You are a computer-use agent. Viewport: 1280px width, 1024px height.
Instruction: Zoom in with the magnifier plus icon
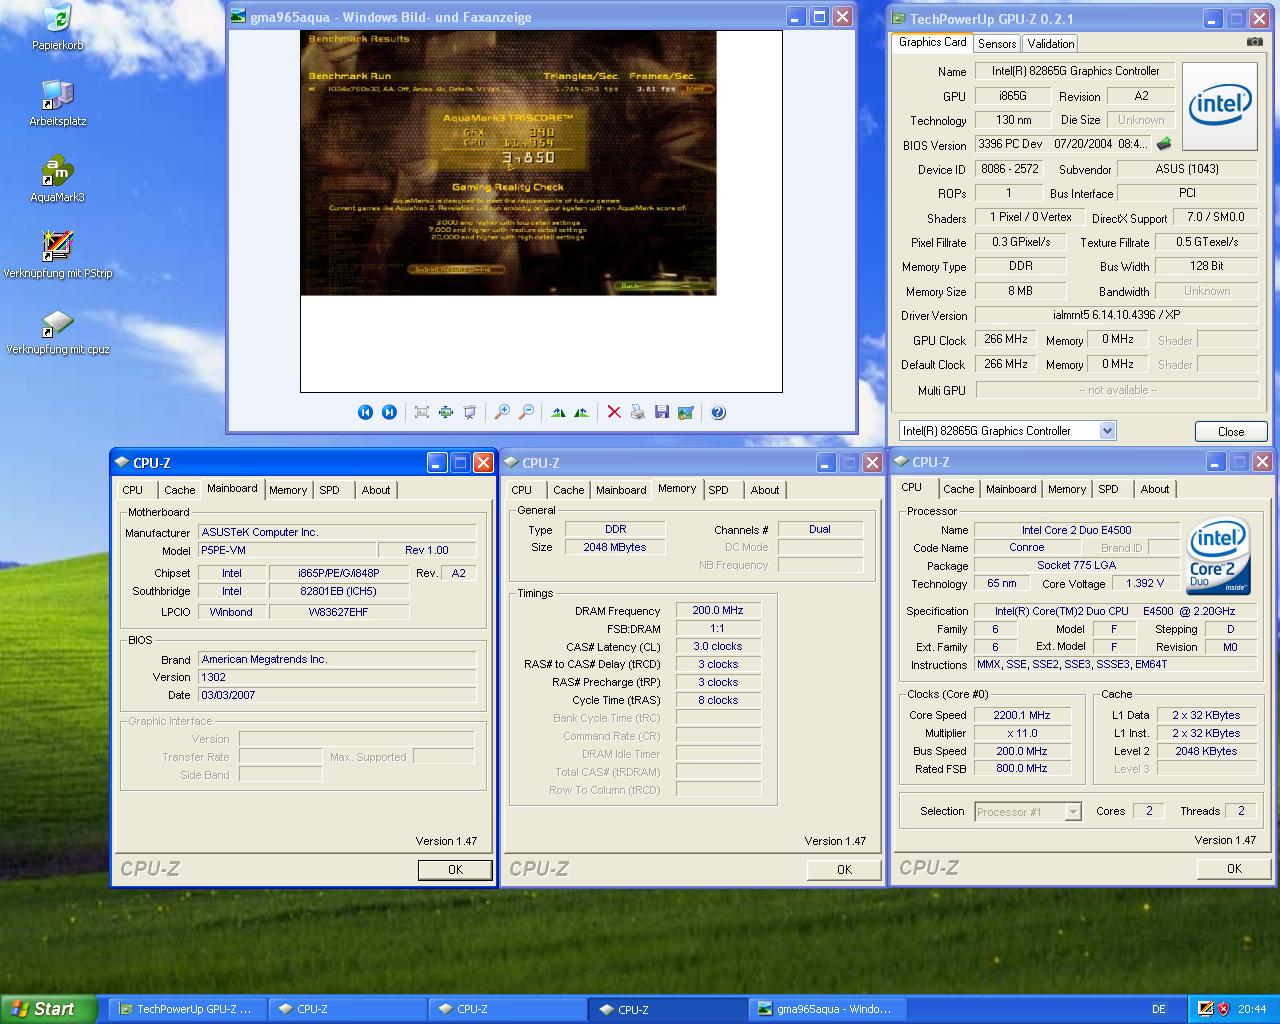click(x=502, y=412)
